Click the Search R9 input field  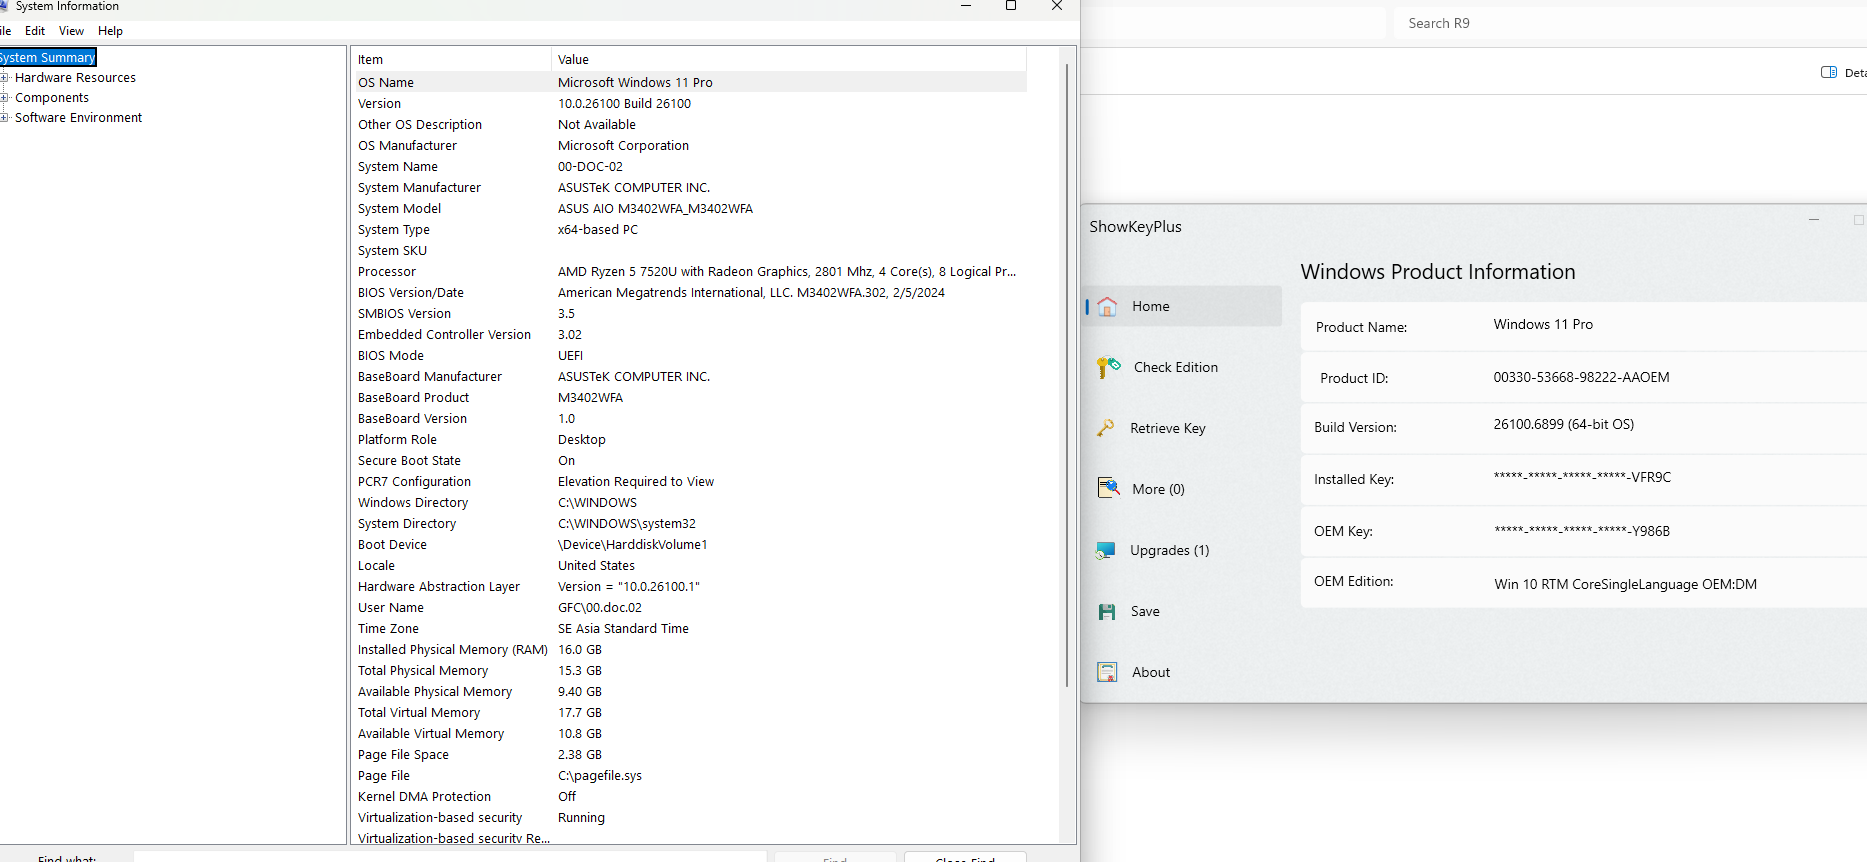tap(1620, 23)
